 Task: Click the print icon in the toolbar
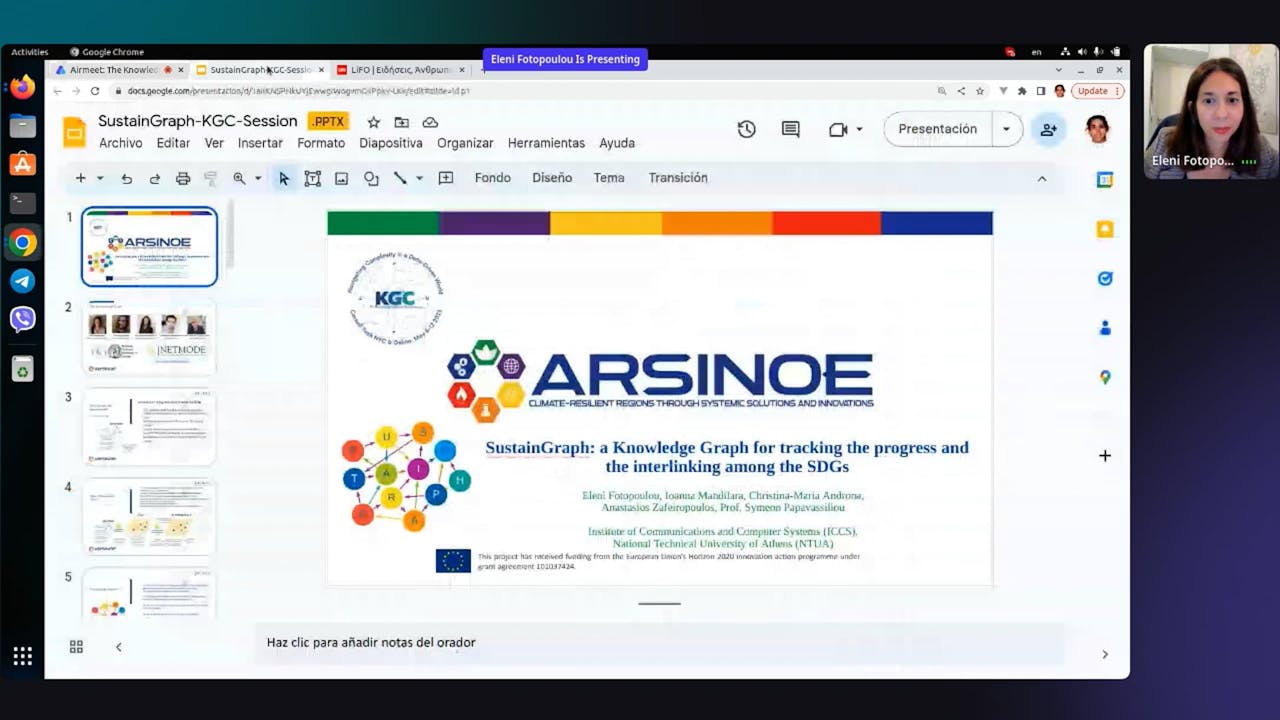183,178
